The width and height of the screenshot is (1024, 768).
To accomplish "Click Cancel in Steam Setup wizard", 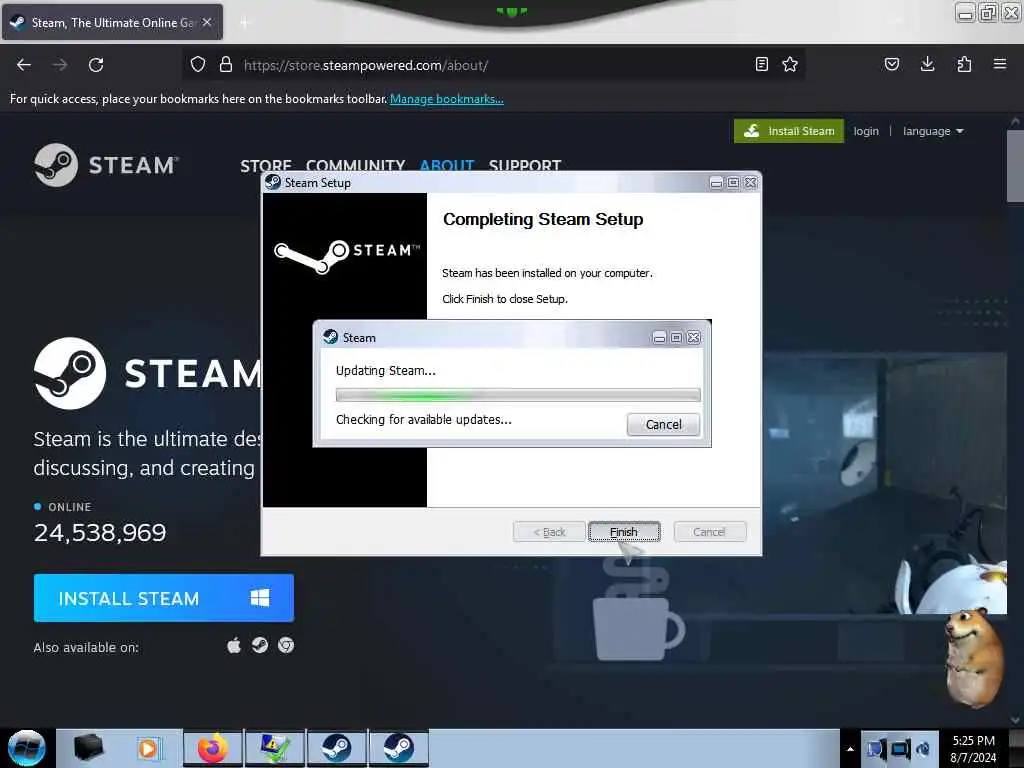I will [x=709, y=532].
